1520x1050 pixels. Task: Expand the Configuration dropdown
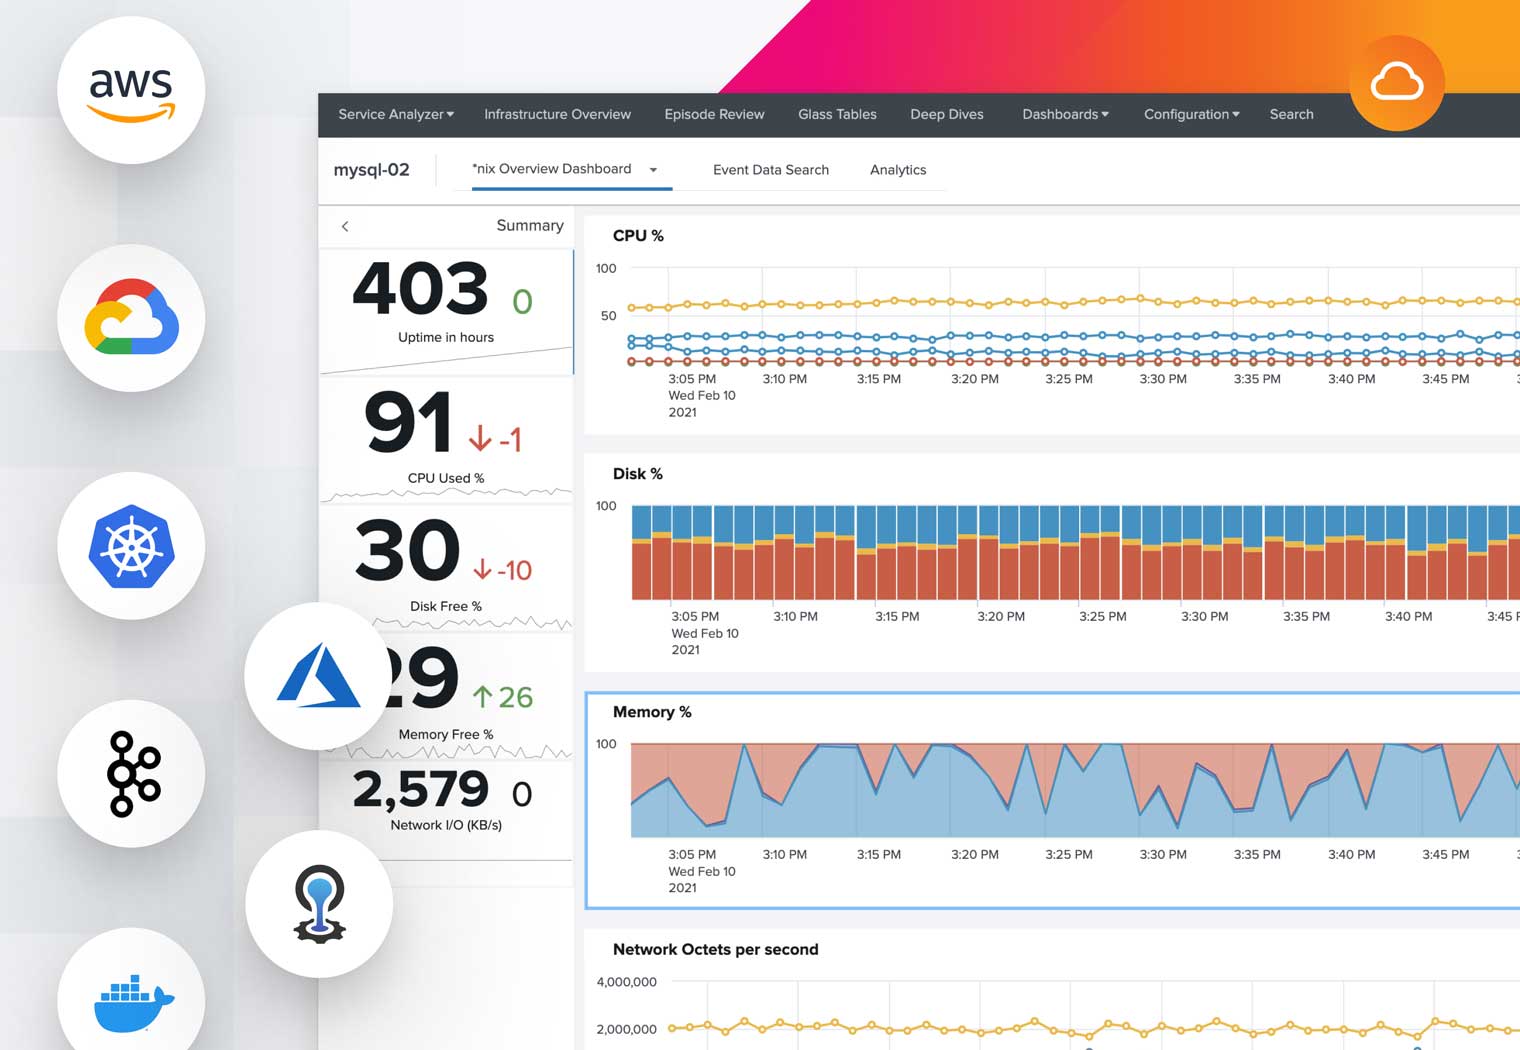pyautogui.click(x=1190, y=114)
